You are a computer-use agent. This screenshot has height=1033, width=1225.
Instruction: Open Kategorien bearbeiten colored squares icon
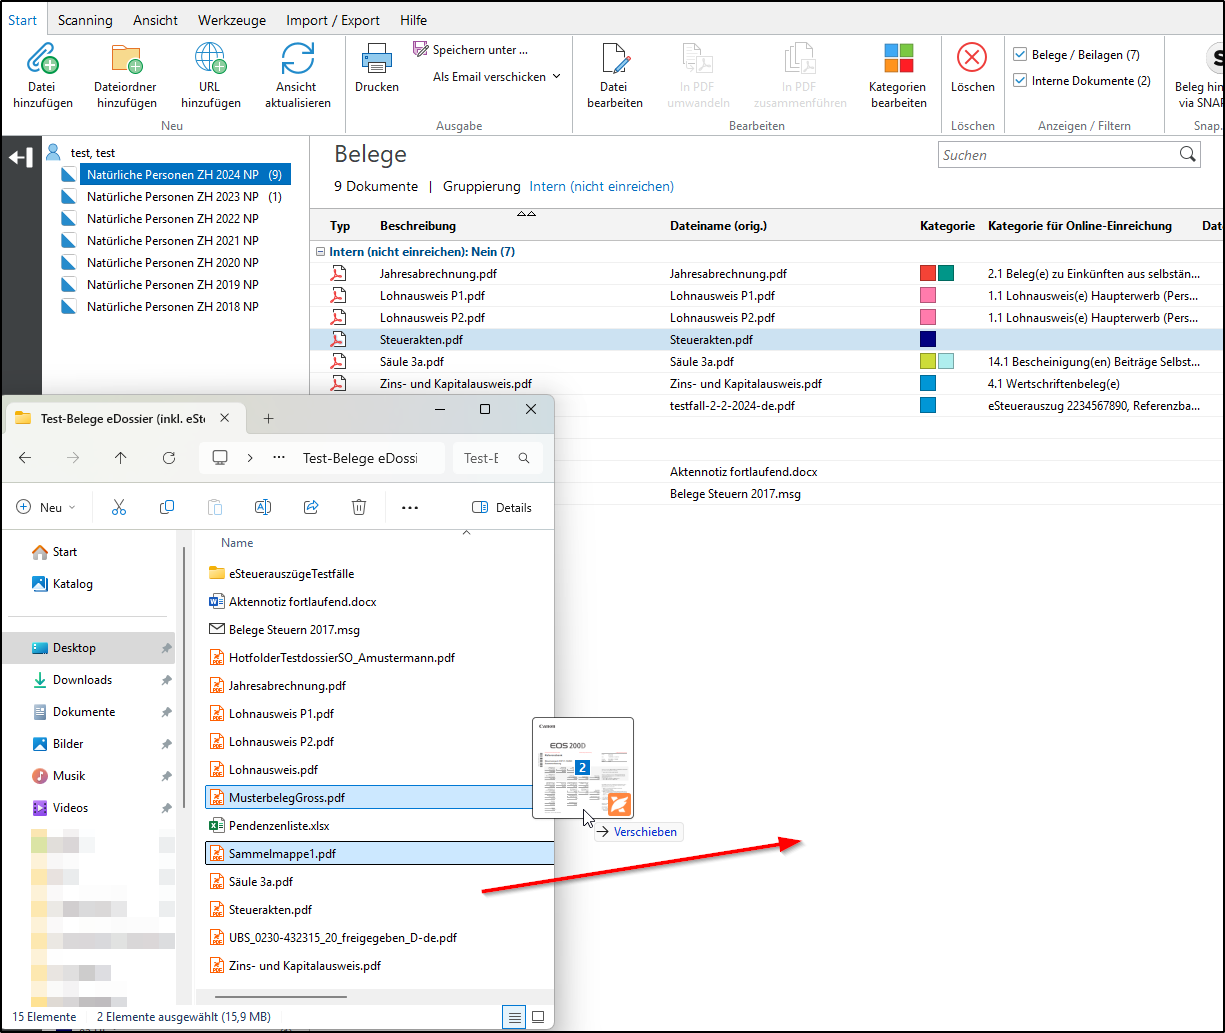(x=898, y=58)
